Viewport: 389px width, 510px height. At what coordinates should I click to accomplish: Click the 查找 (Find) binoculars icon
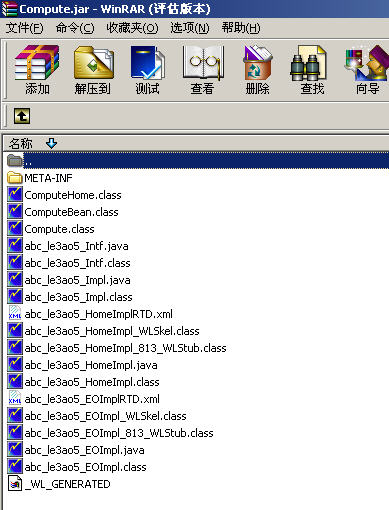point(312,70)
